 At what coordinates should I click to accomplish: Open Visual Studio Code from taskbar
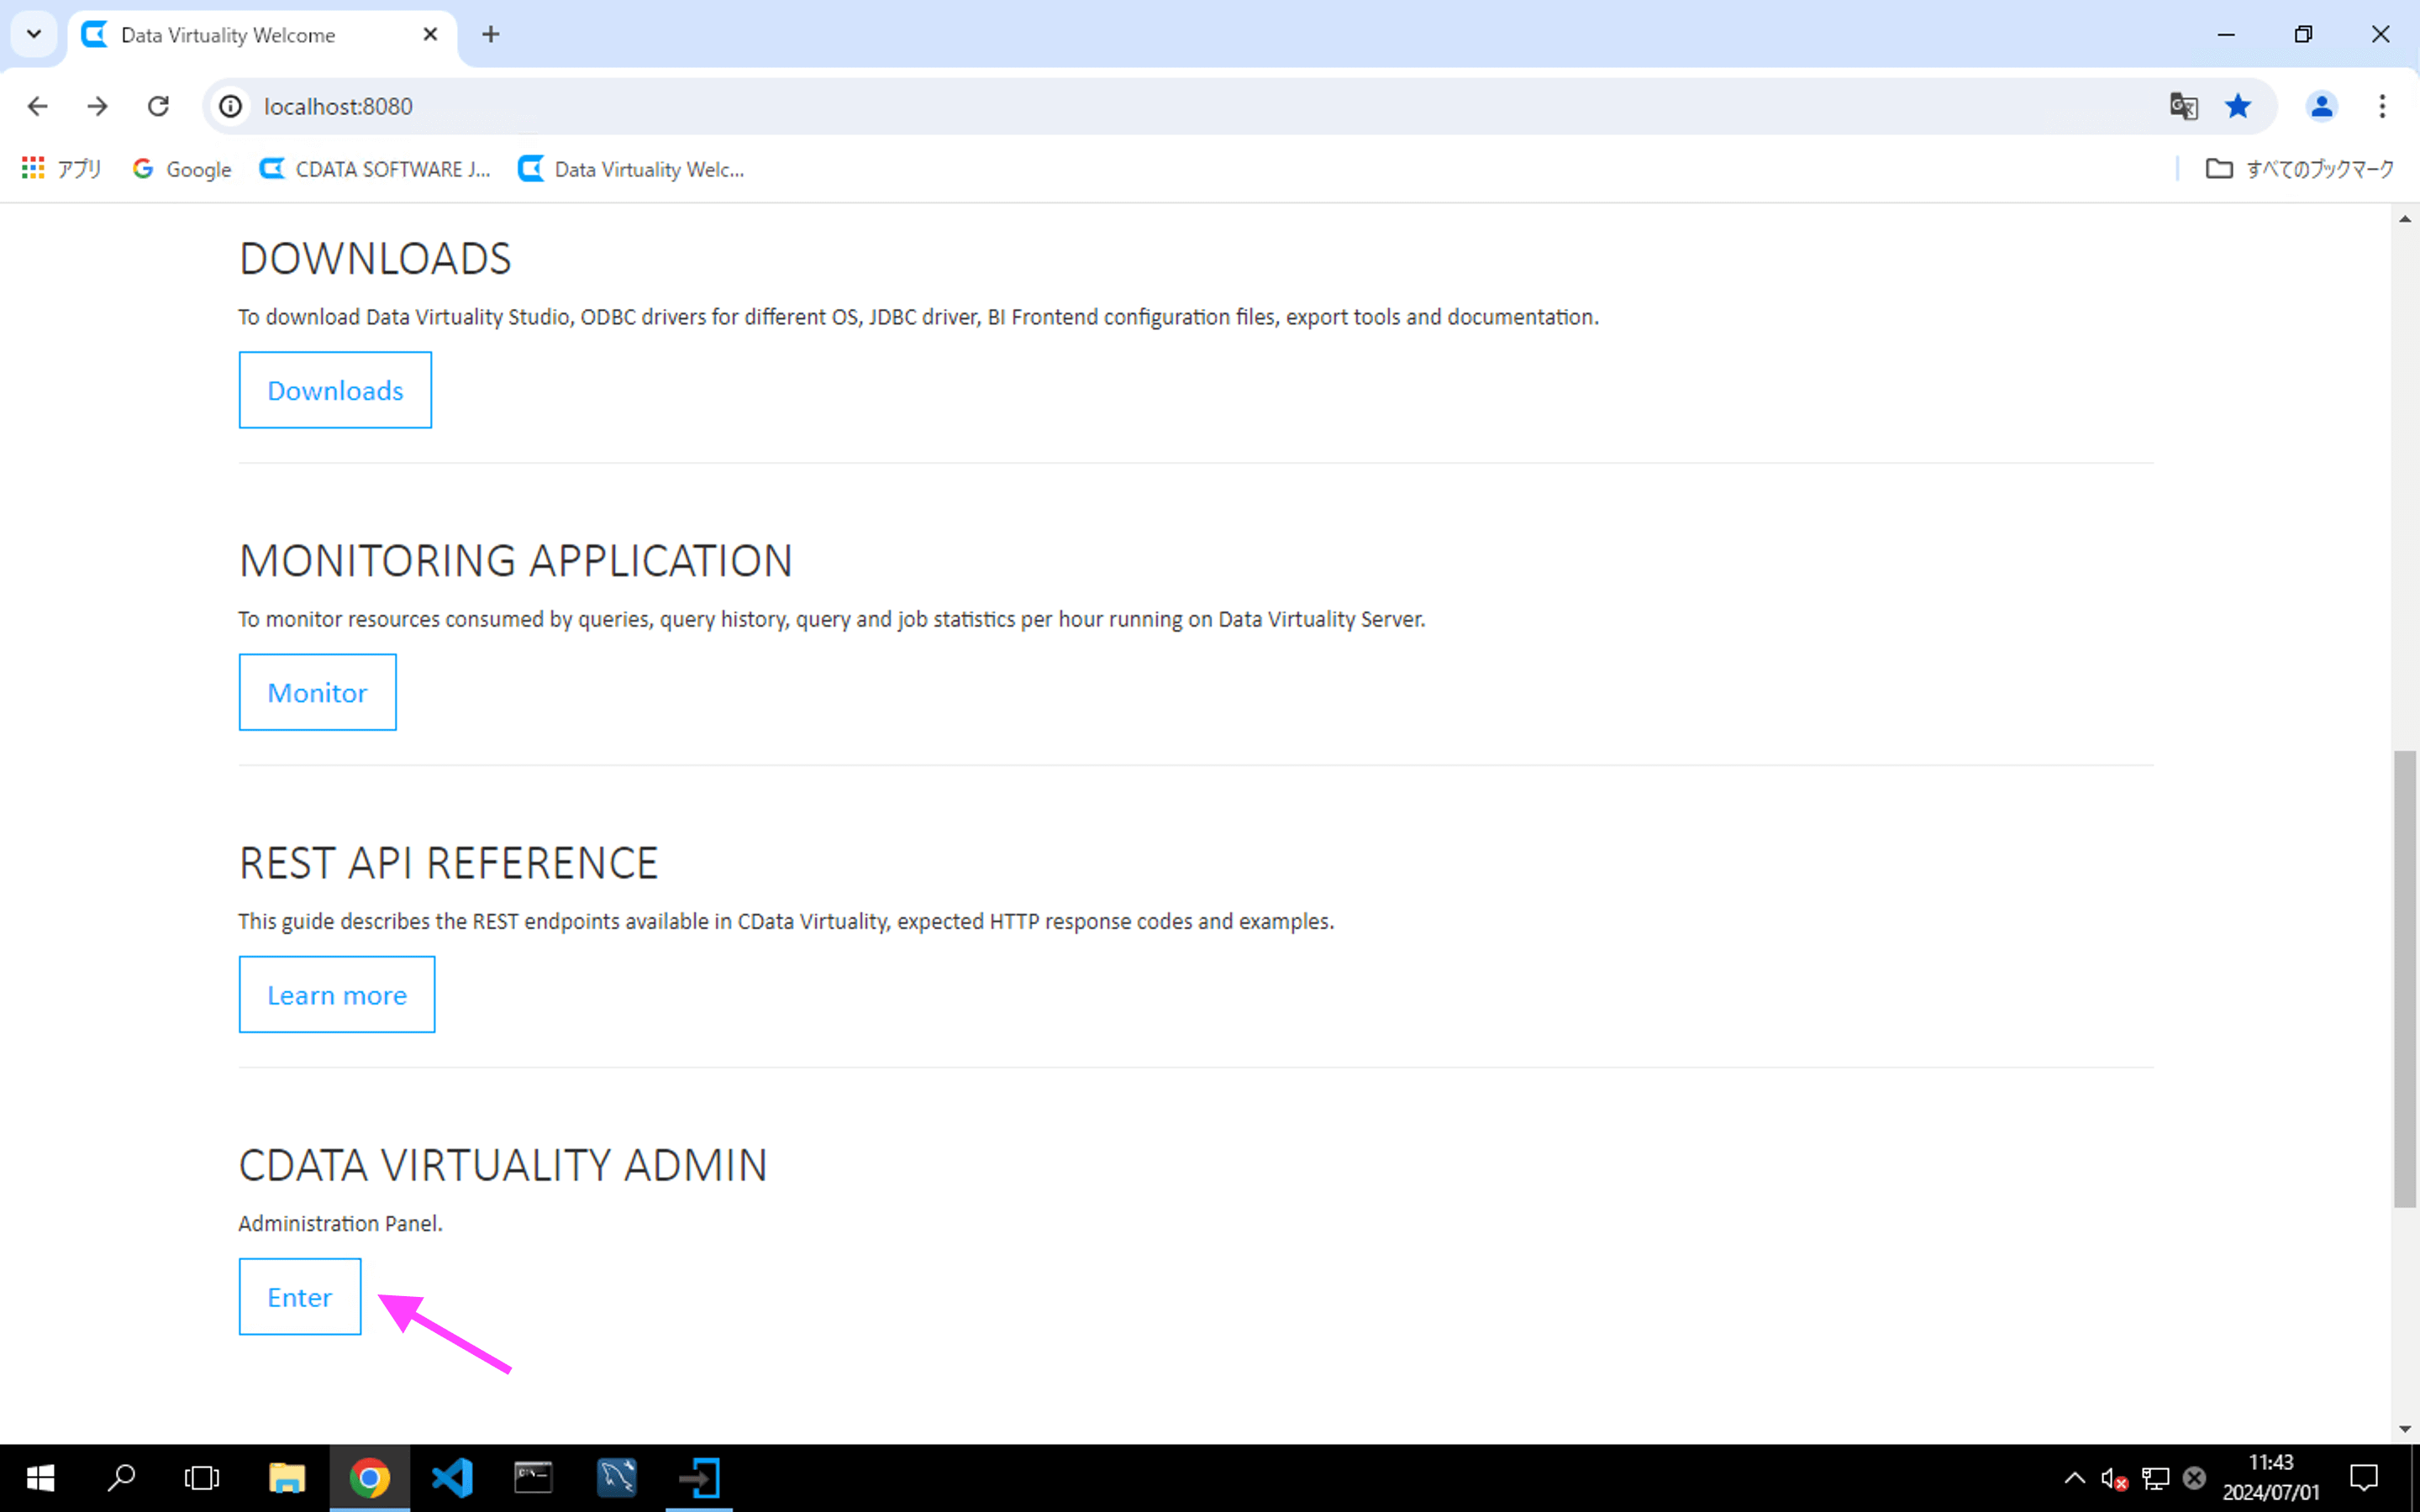click(452, 1477)
